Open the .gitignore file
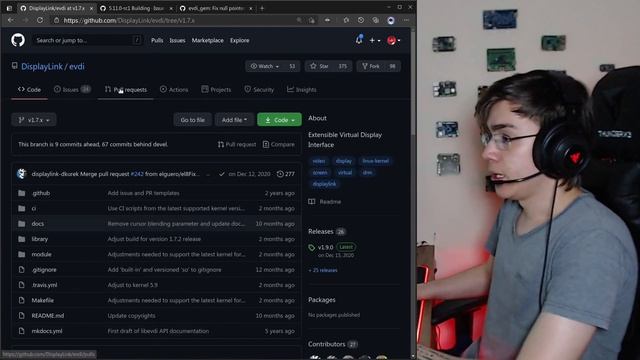Image resolution: width=640 pixels, height=360 pixels. [44, 270]
